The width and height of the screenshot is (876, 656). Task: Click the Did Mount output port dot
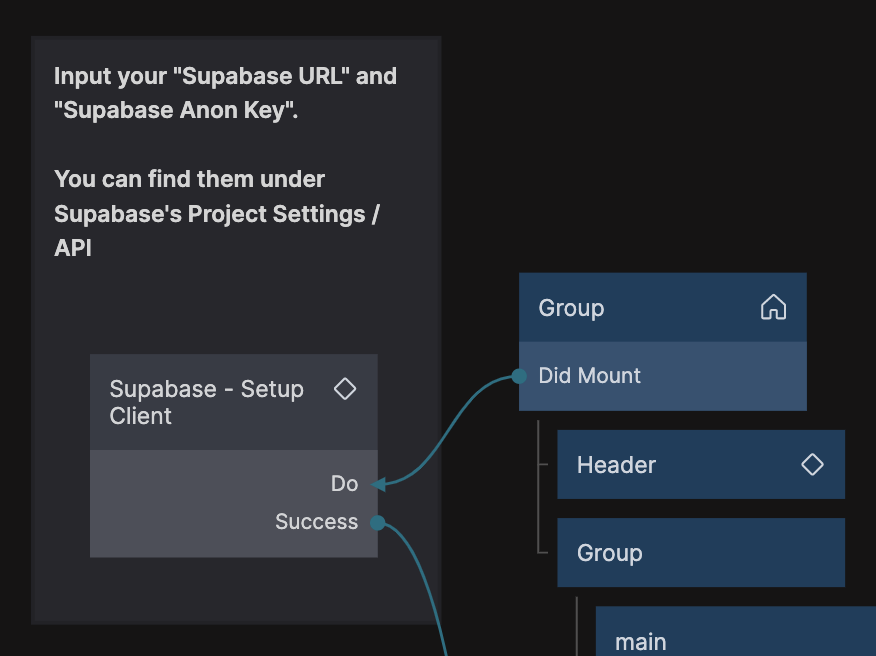(519, 376)
